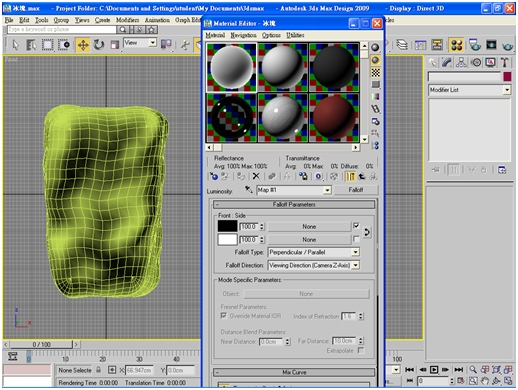
Task: Open the Modify panel tab icon
Action: pyautogui.click(x=446, y=62)
